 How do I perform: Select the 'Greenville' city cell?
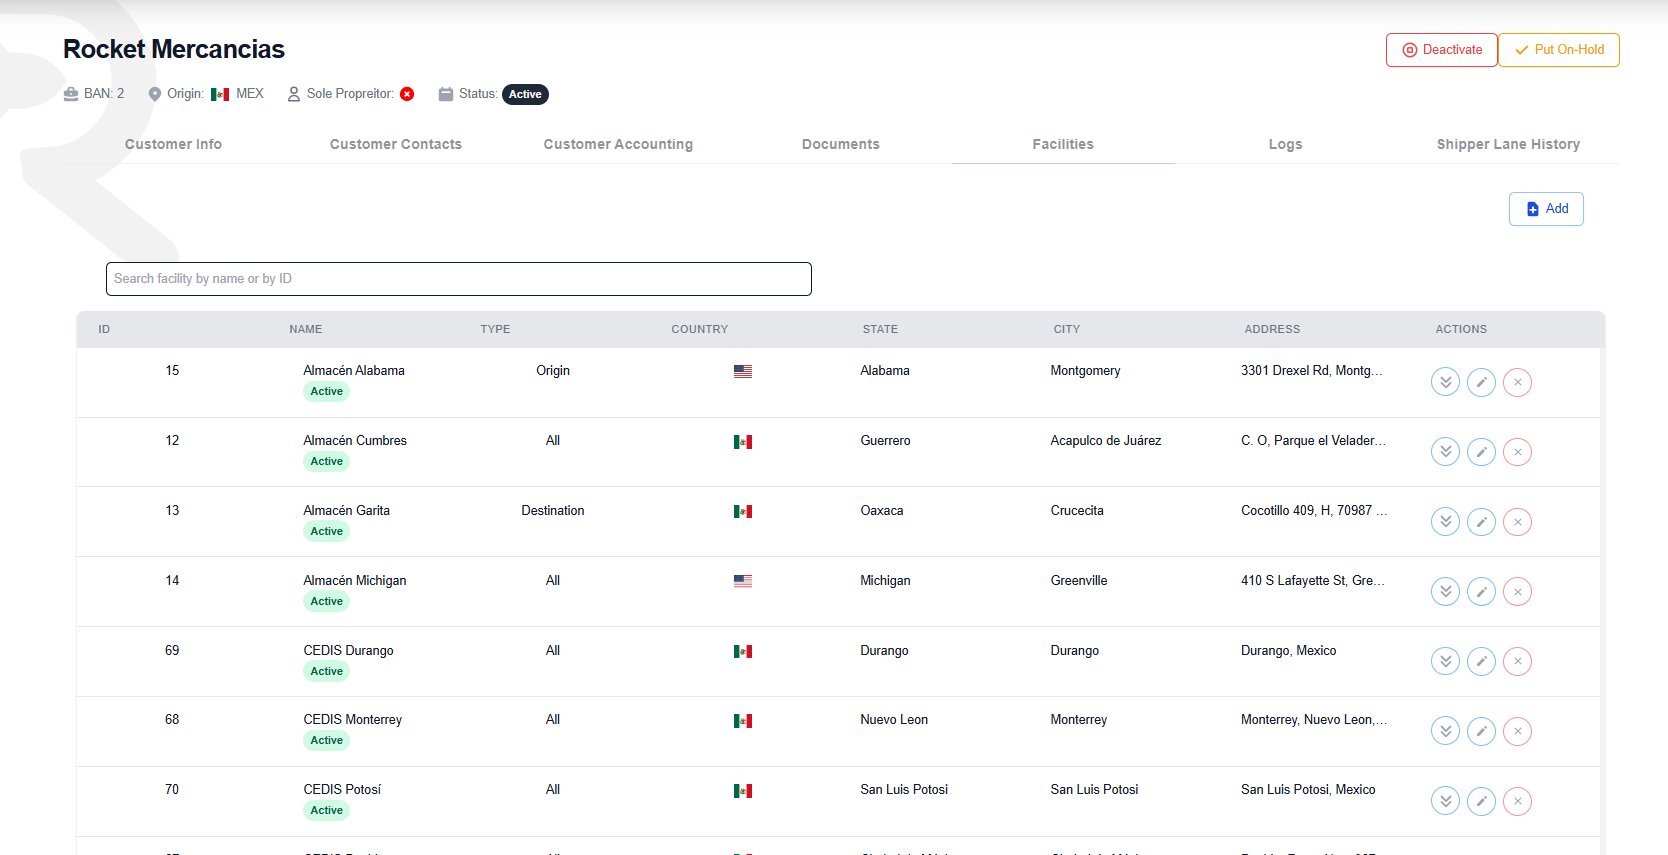[1079, 581]
